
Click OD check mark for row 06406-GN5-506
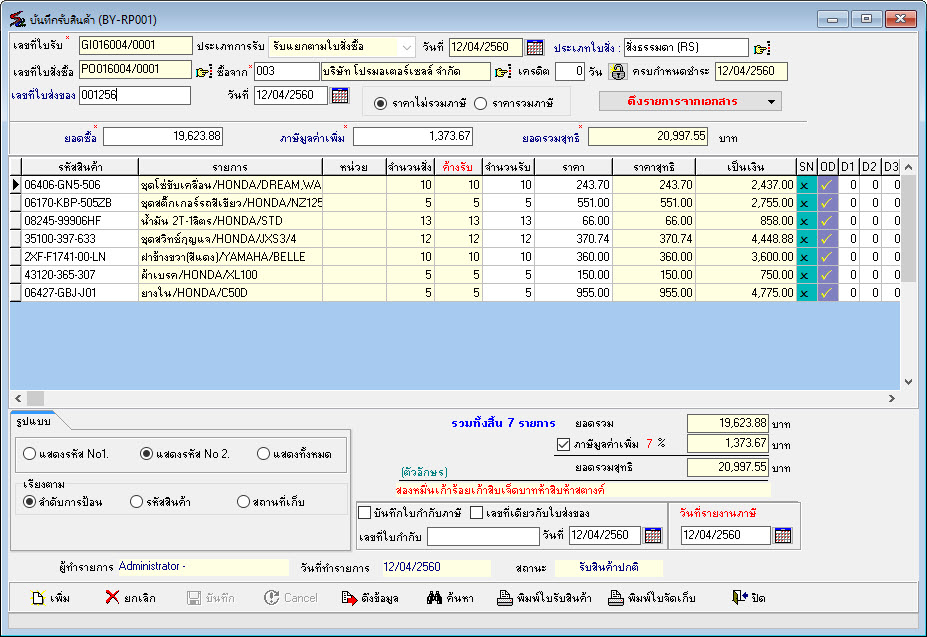tap(826, 185)
